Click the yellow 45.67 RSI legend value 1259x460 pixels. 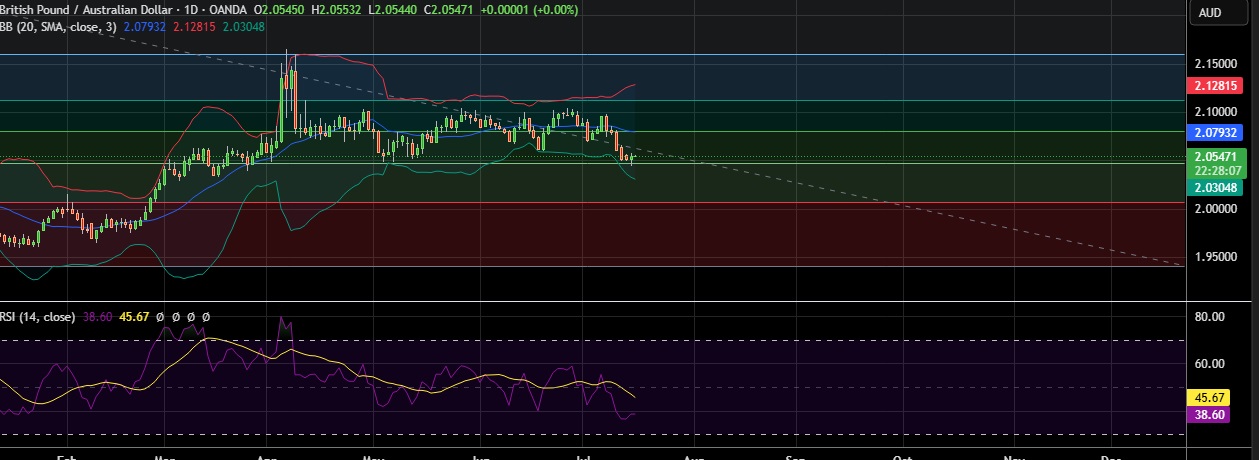tap(135, 317)
